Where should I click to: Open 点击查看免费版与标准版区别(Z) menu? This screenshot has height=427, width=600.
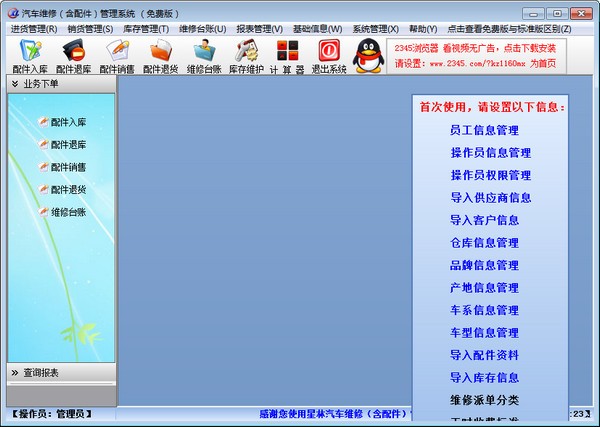click(509, 29)
